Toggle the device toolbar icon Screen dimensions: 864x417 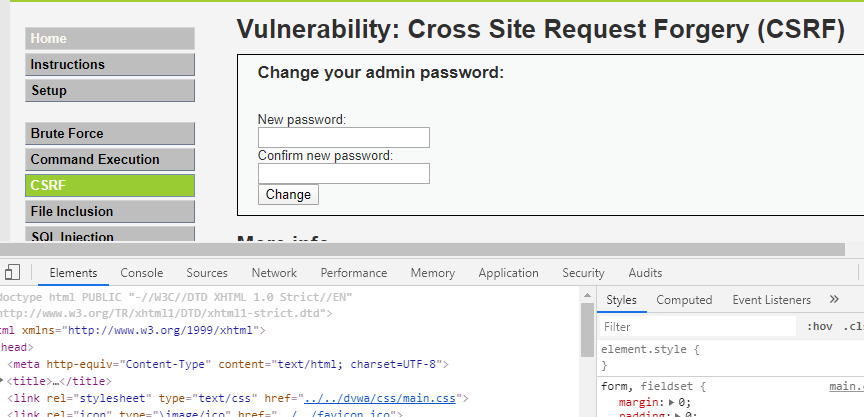point(12,273)
